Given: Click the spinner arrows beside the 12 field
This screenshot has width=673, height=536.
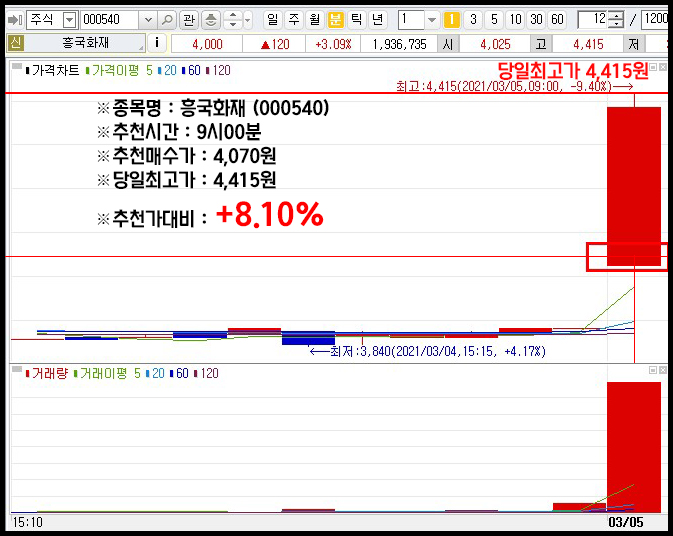Looking at the screenshot, I should (x=616, y=20).
